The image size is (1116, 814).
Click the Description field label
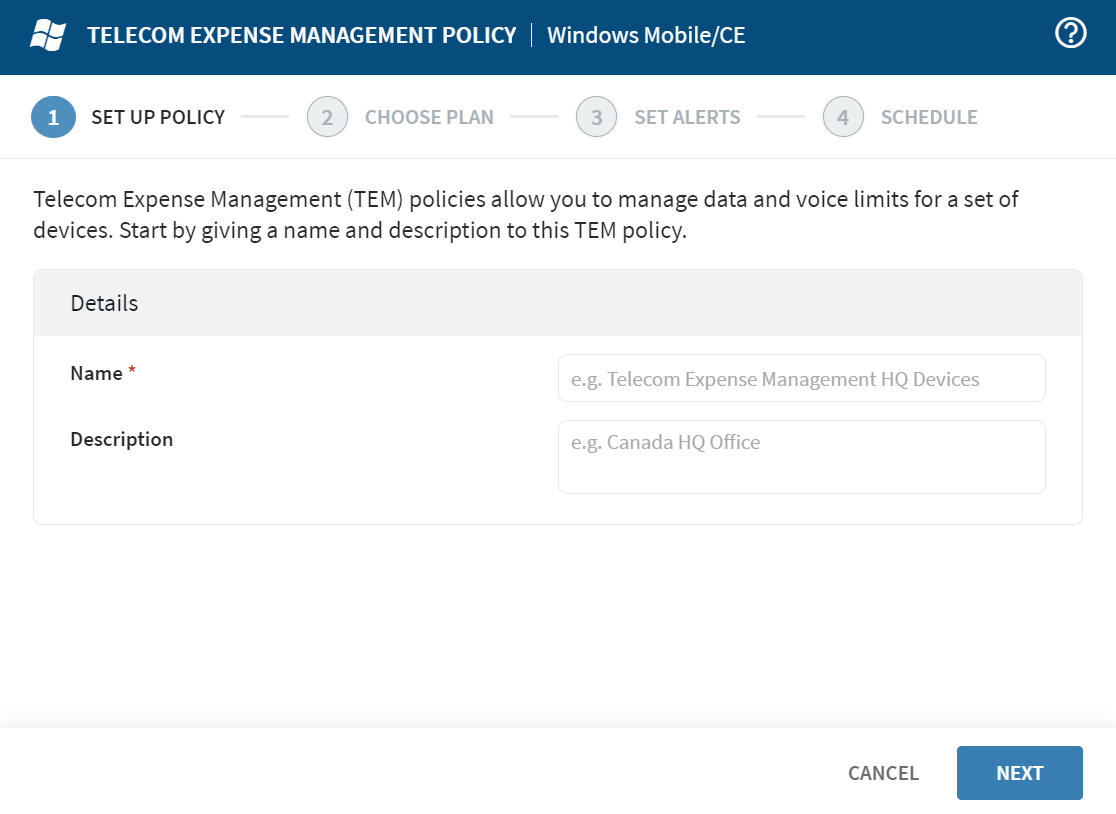point(121,439)
